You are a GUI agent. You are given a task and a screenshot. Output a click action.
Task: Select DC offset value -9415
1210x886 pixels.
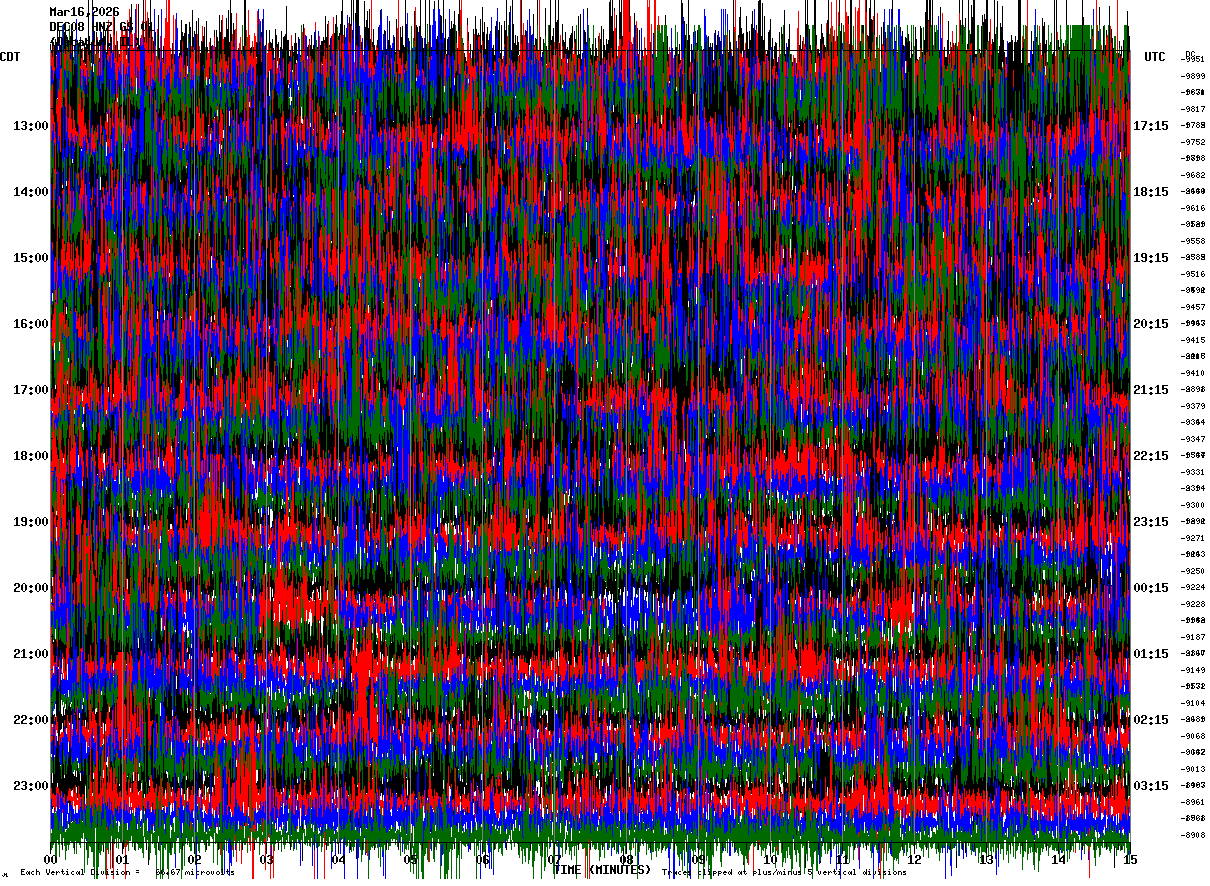point(1195,340)
